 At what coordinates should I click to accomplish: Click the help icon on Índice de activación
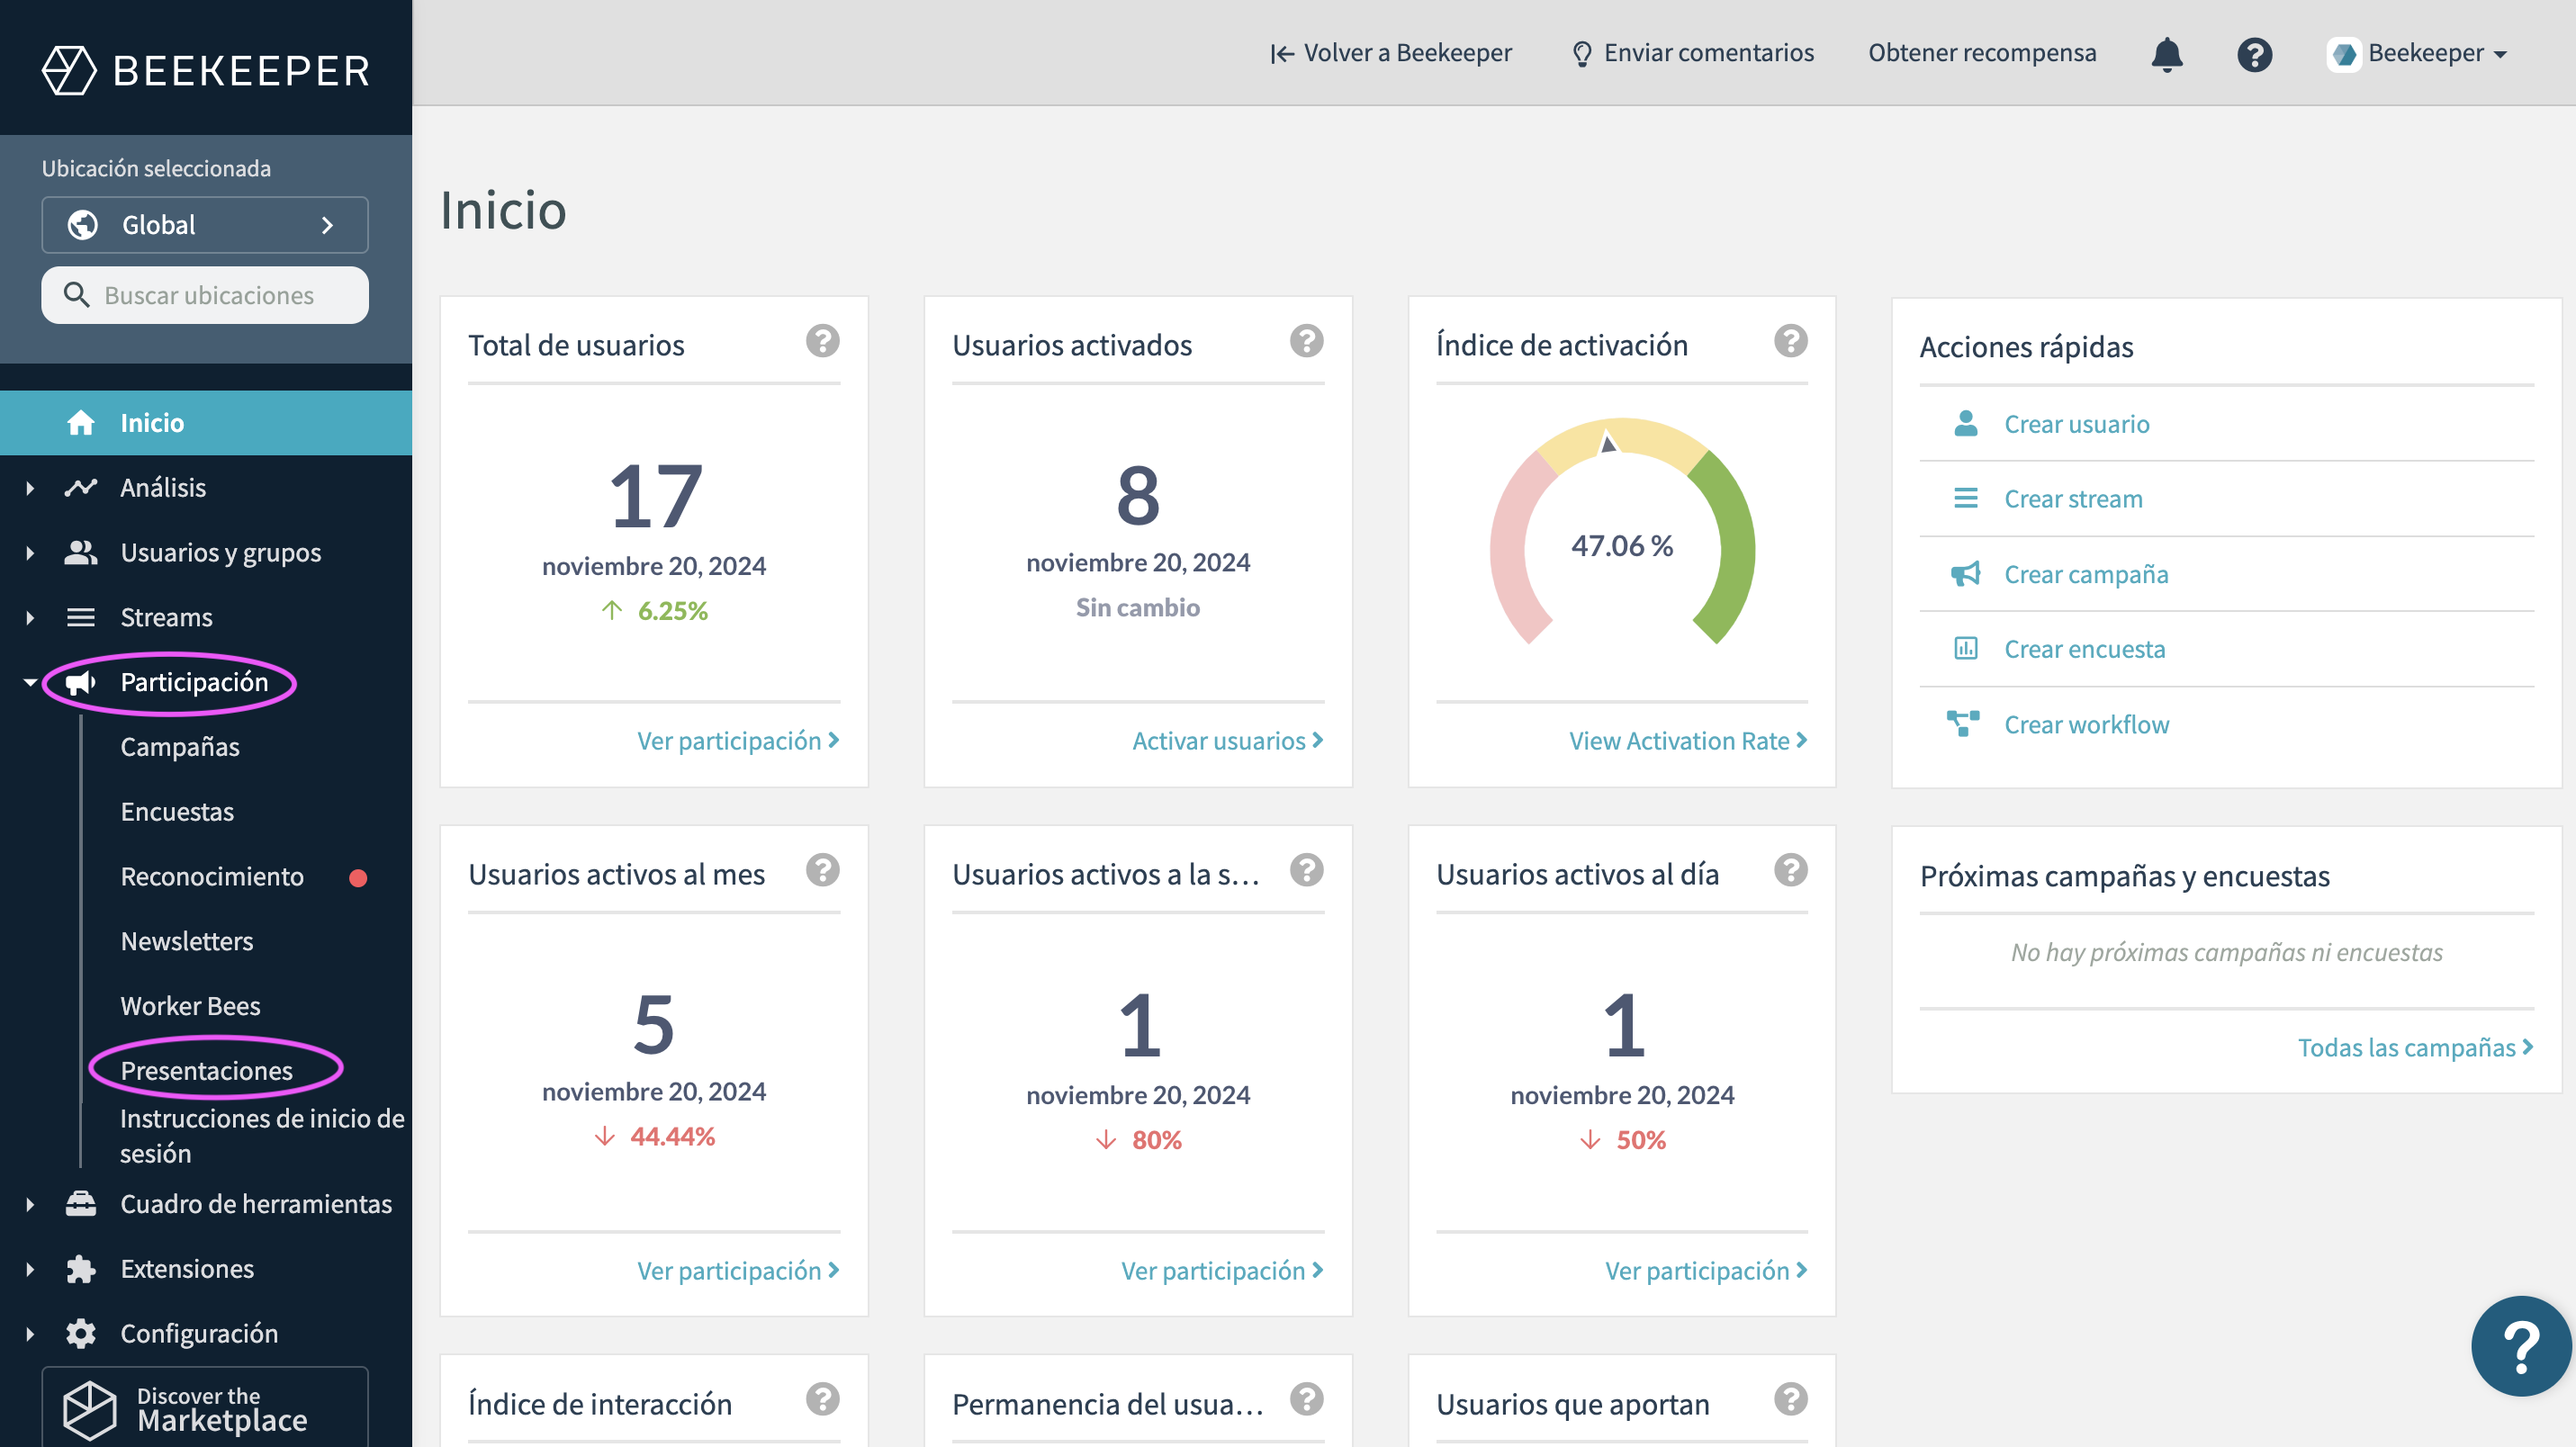(1790, 341)
